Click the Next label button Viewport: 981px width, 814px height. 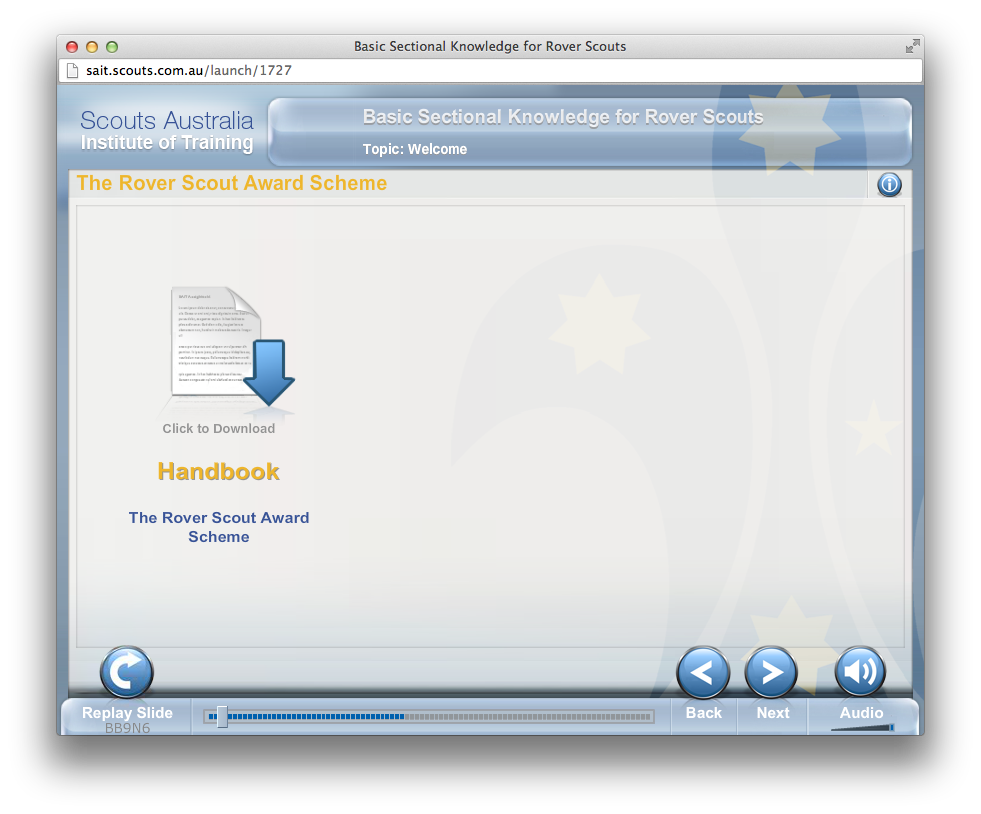pyautogui.click(x=773, y=713)
